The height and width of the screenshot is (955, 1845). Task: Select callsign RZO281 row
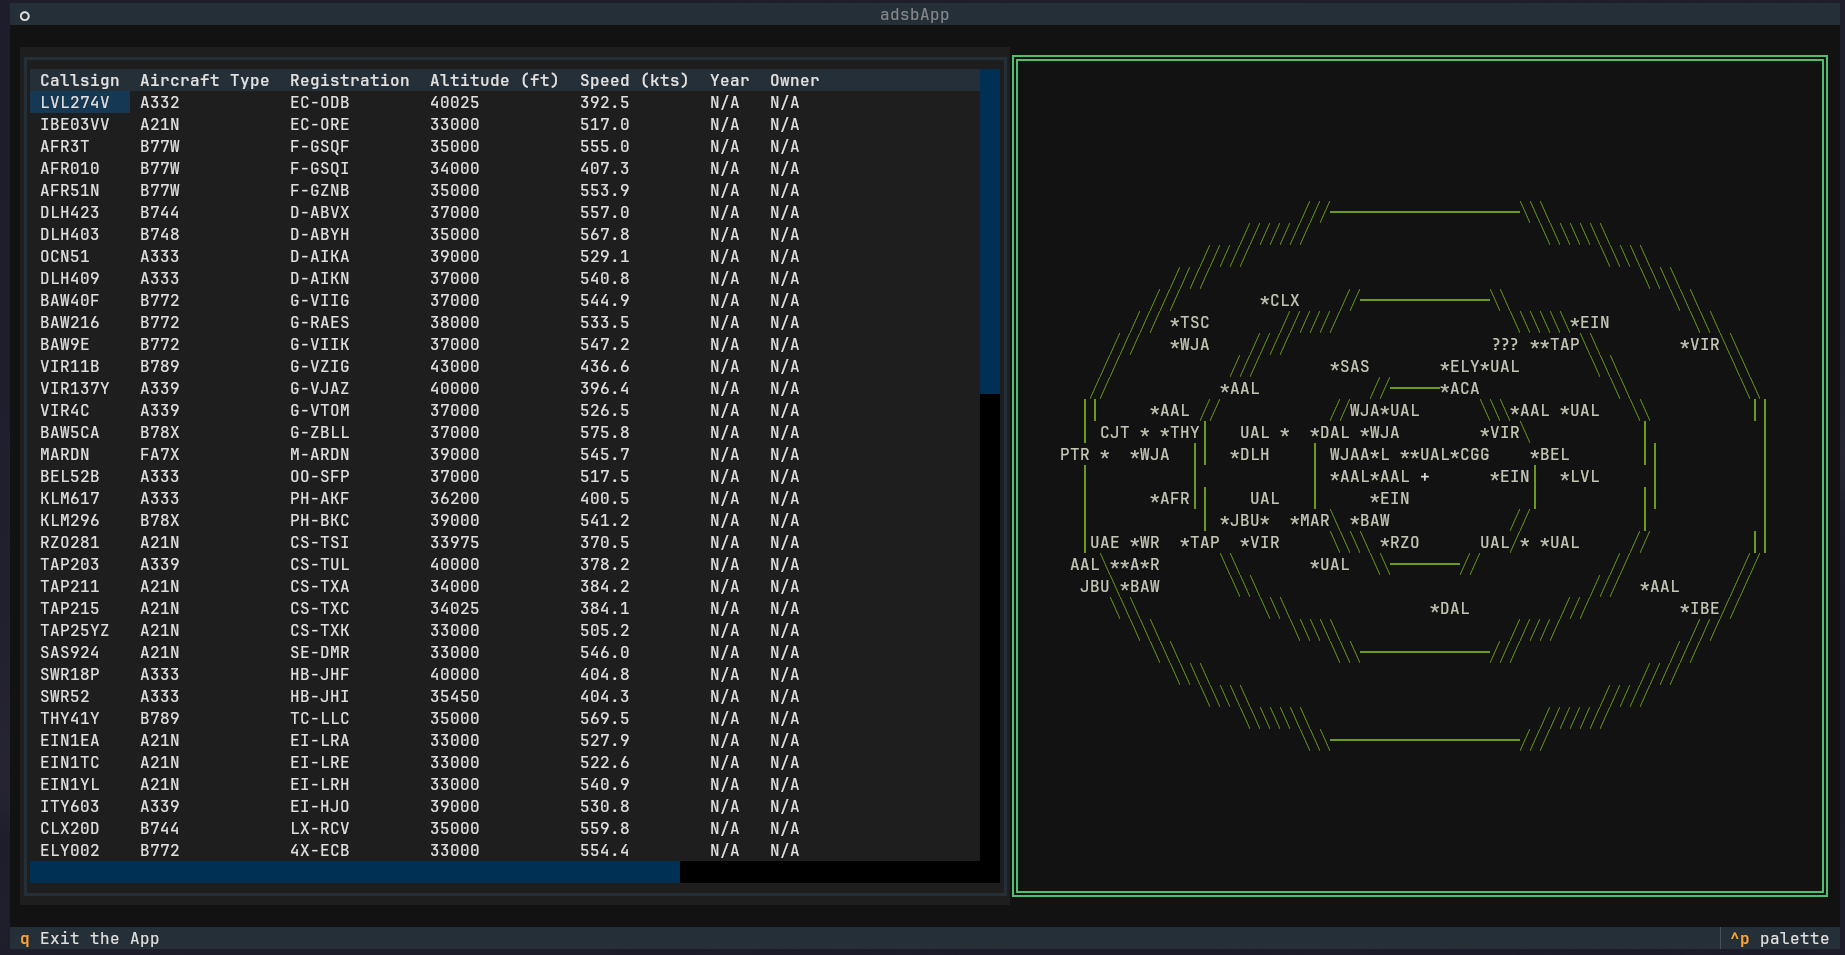pyautogui.click(x=505, y=542)
